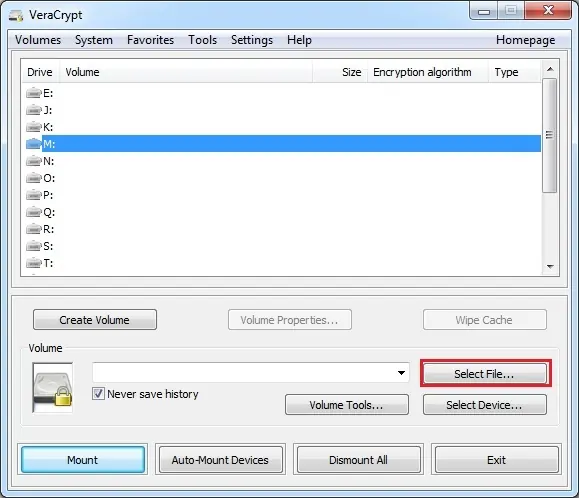This screenshot has width=579, height=498.
Task: Select the N: drive slot icon
Action: [x=33, y=161]
